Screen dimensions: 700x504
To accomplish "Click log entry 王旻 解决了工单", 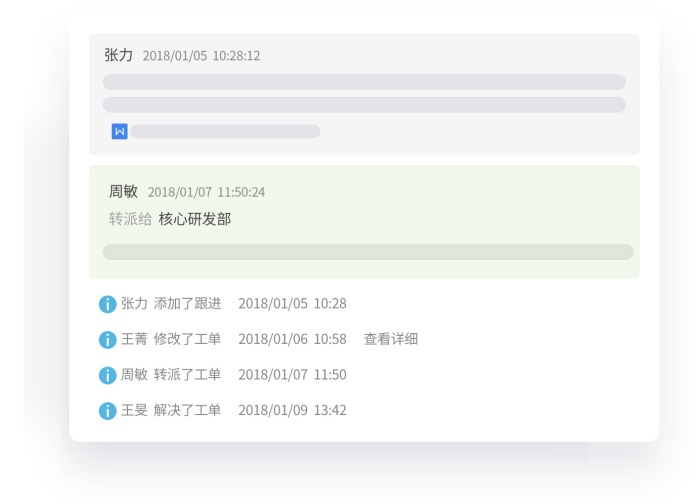I will point(171,410).
